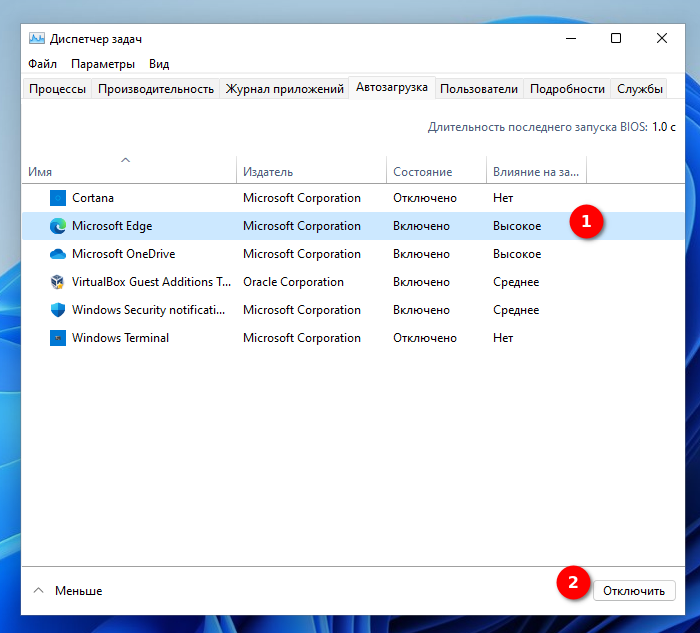
Task: Select Windows Security notificati... row name
Action: (x=148, y=310)
